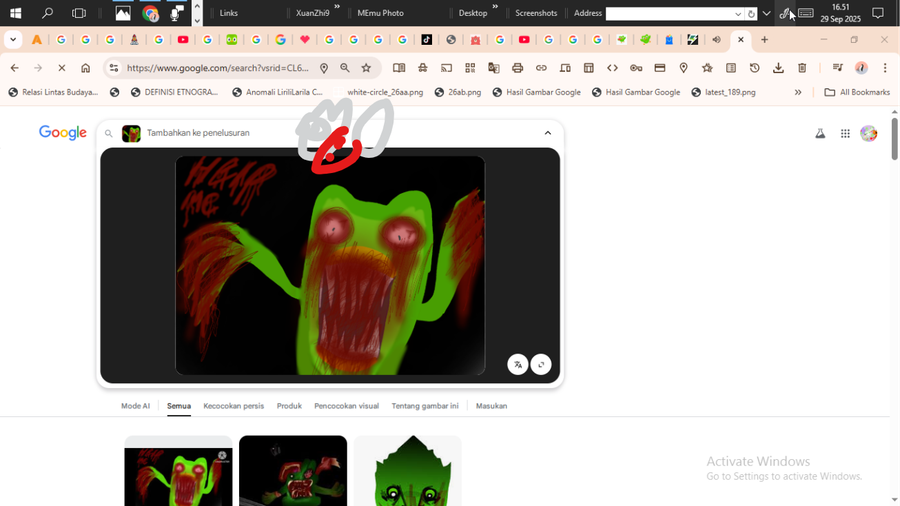
Task: Open Search Labs flask icon
Action: point(820,133)
